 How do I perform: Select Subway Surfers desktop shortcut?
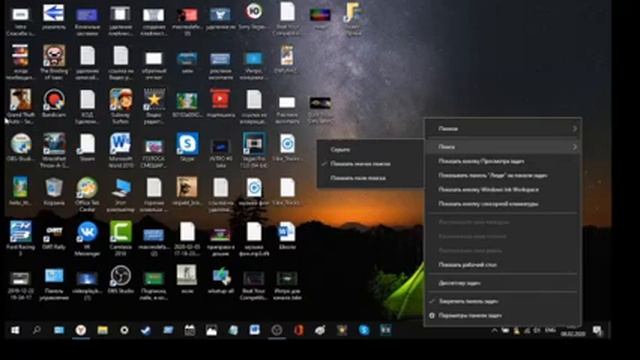pyautogui.click(x=121, y=105)
